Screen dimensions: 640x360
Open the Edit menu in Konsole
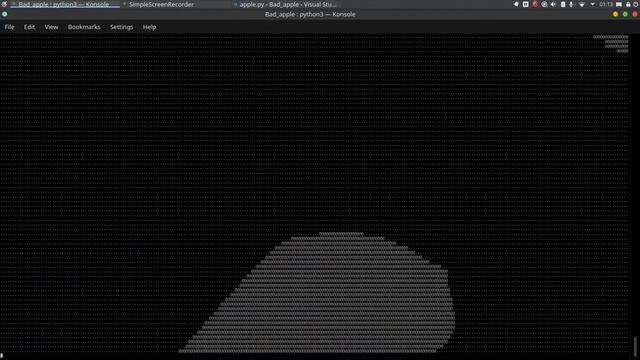[29, 27]
